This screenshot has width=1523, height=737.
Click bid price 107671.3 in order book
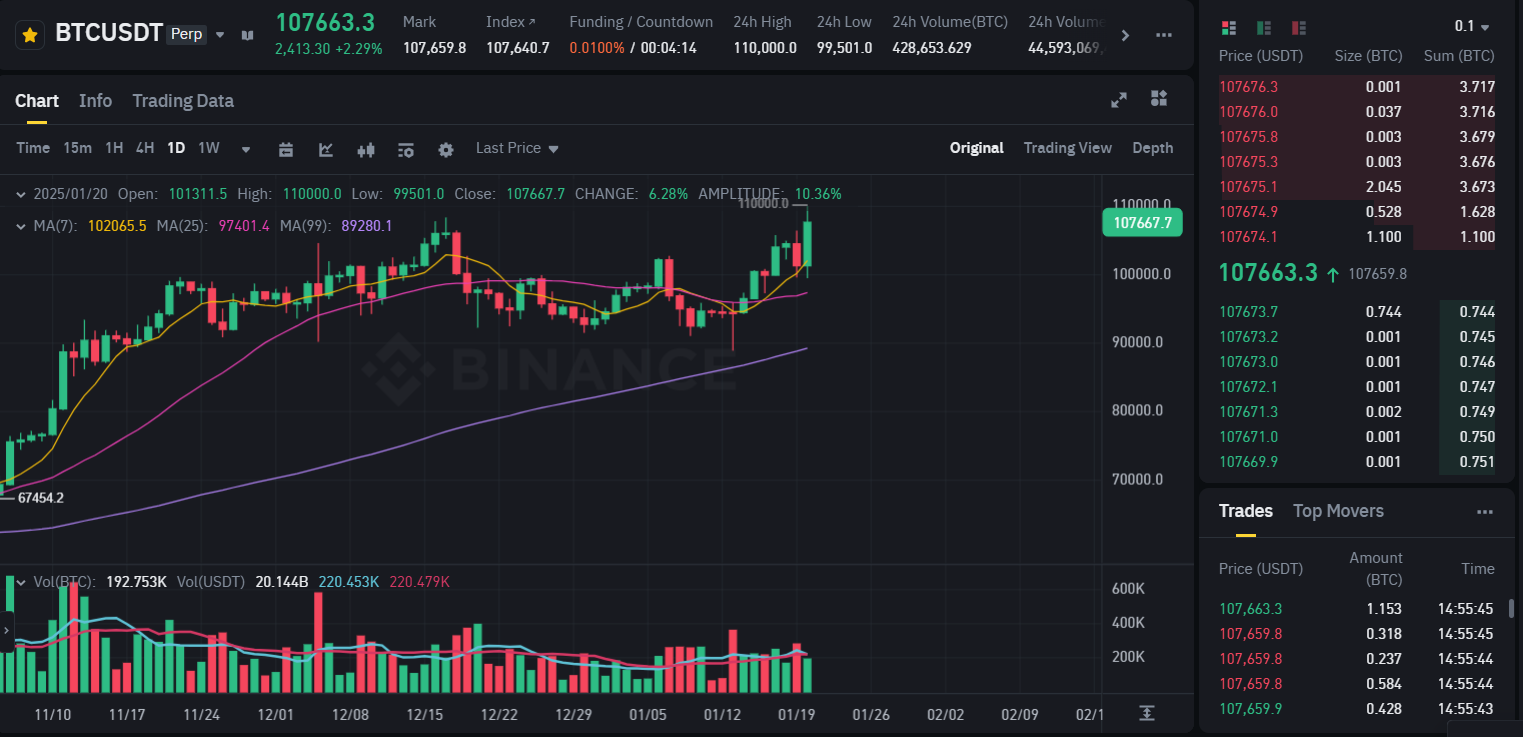click(x=1248, y=412)
